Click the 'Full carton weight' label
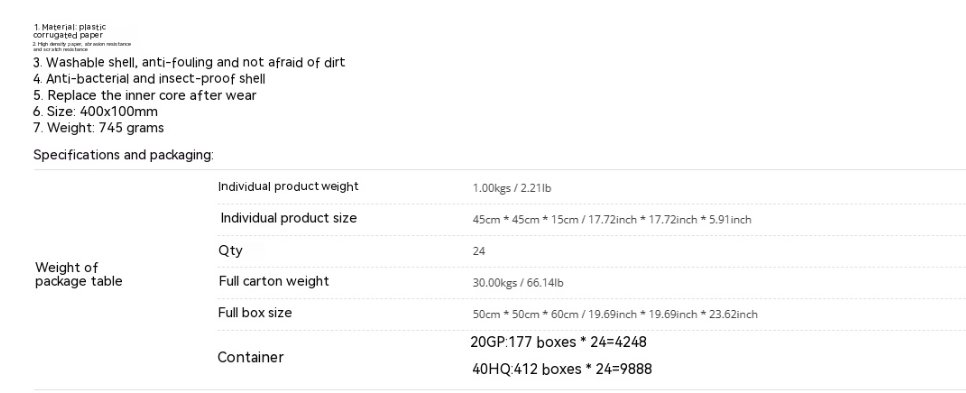The width and height of the screenshot is (966, 393). click(x=274, y=282)
